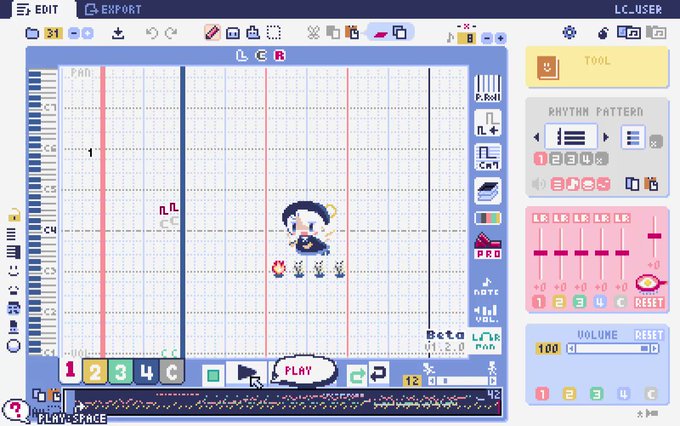
Task: Toggle the rhythm pattern speaker mute
Action: 539,184
